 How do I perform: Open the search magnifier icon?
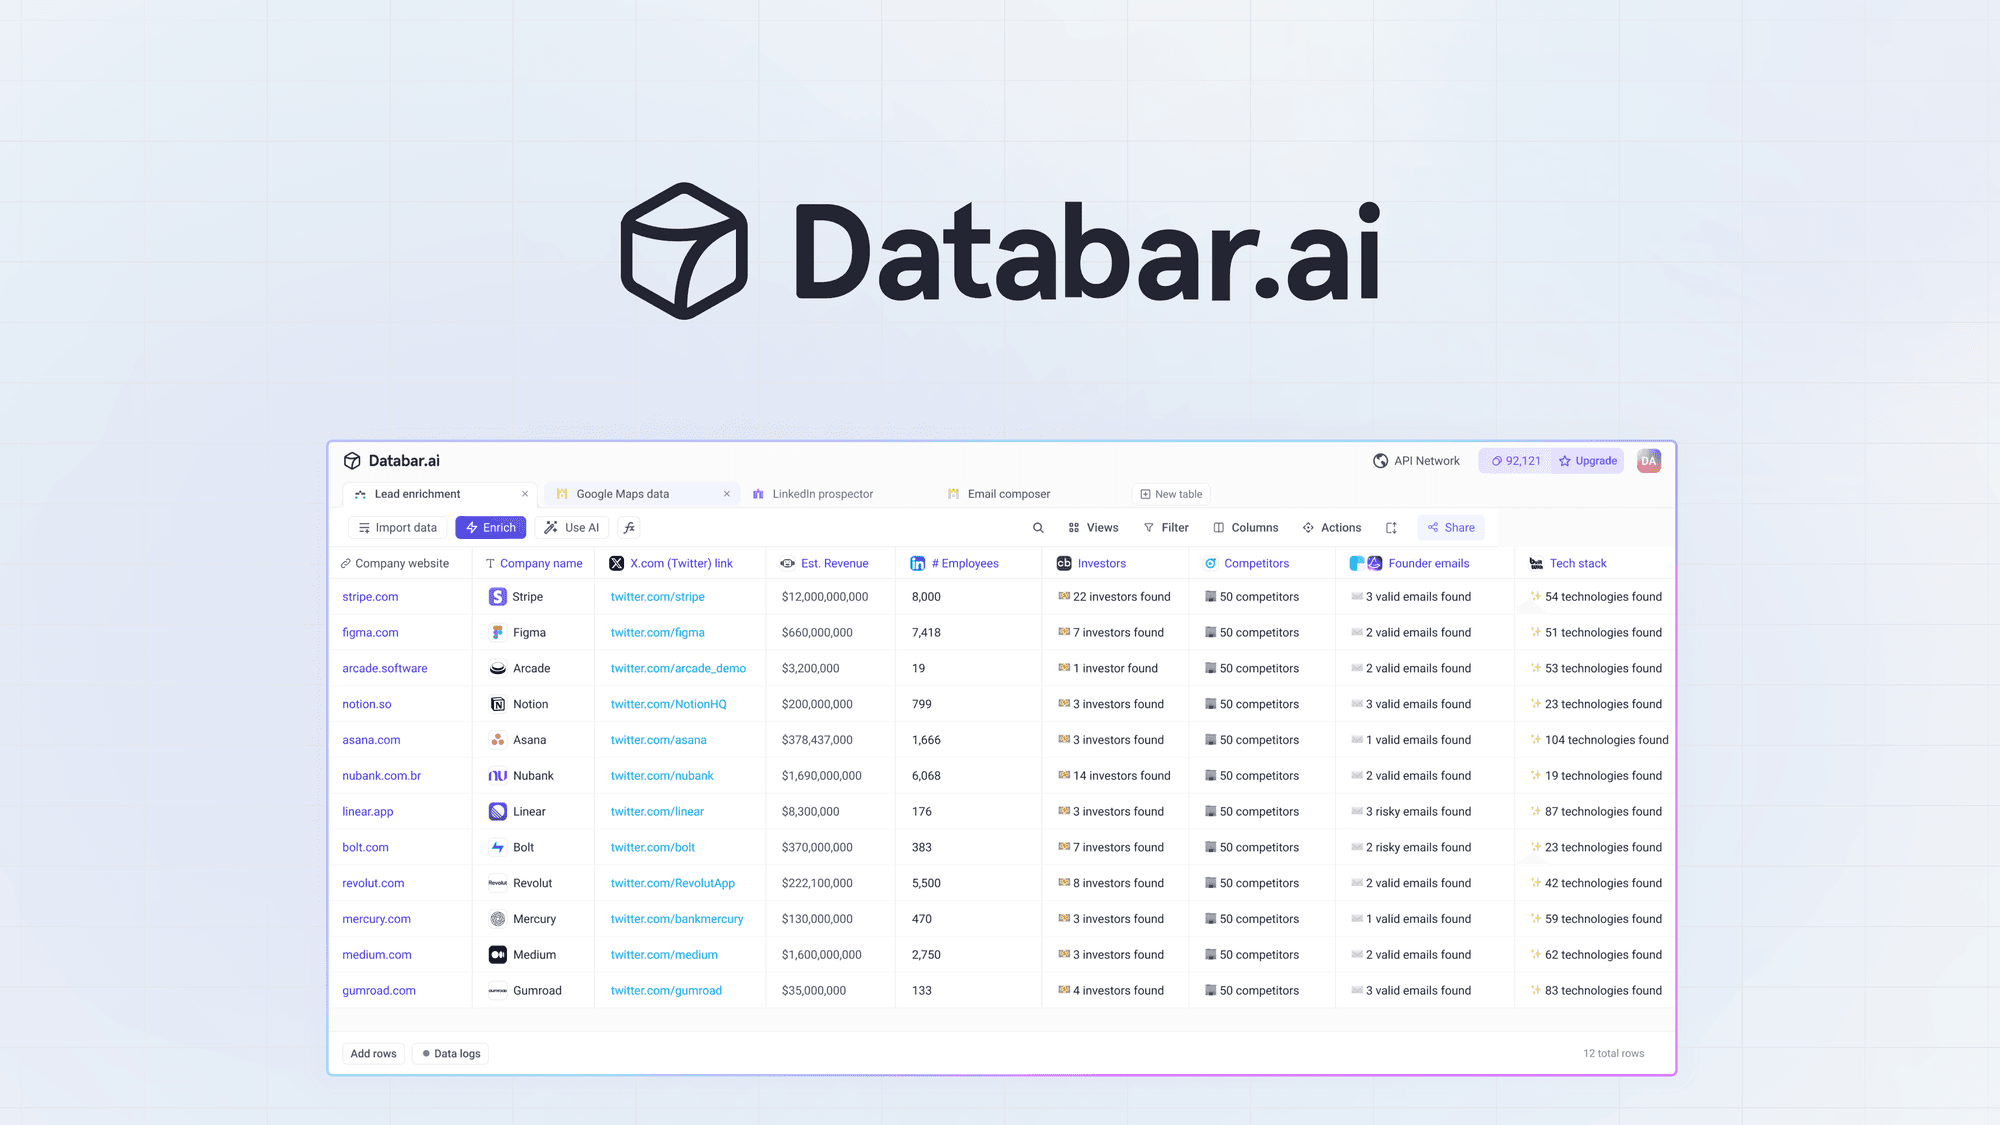(x=1038, y=527)
